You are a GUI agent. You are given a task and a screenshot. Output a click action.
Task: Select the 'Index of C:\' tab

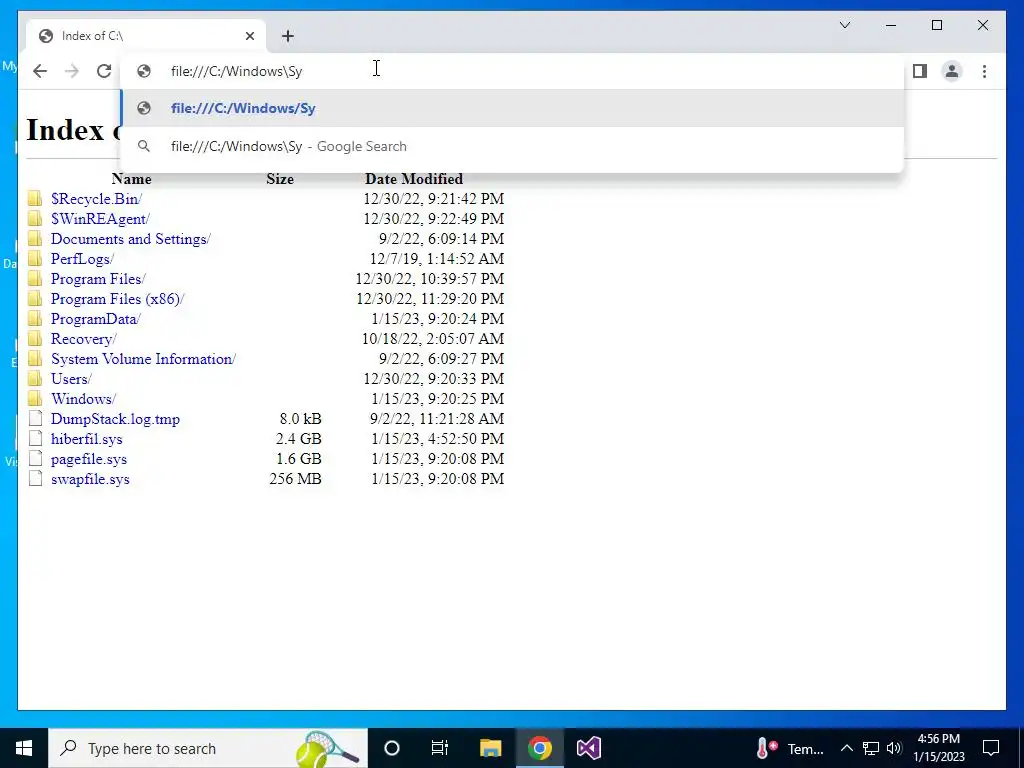click(x=146, y=36)
